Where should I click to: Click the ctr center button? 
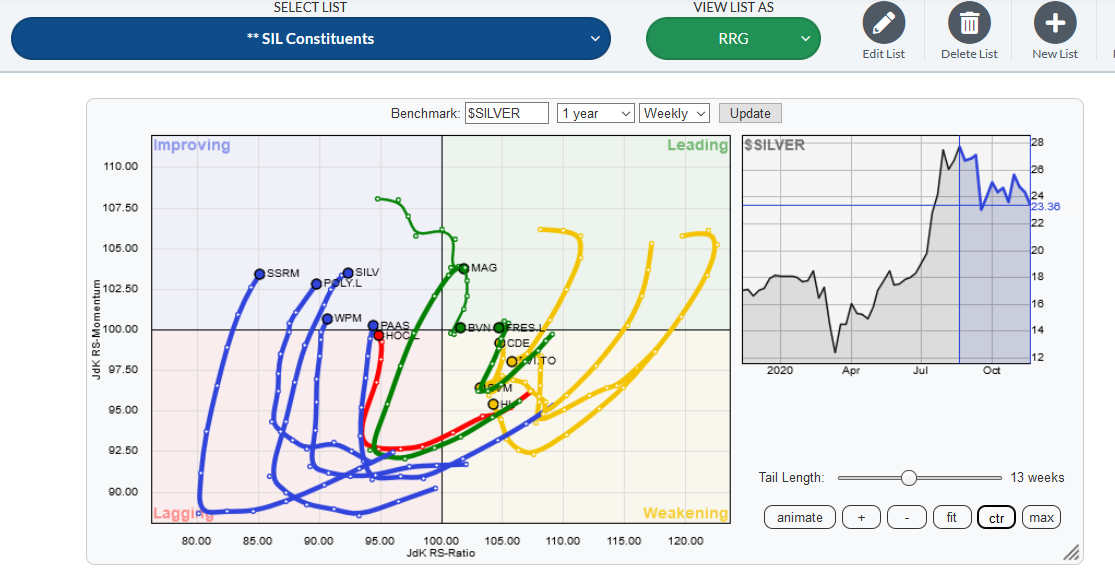point(996,517)
